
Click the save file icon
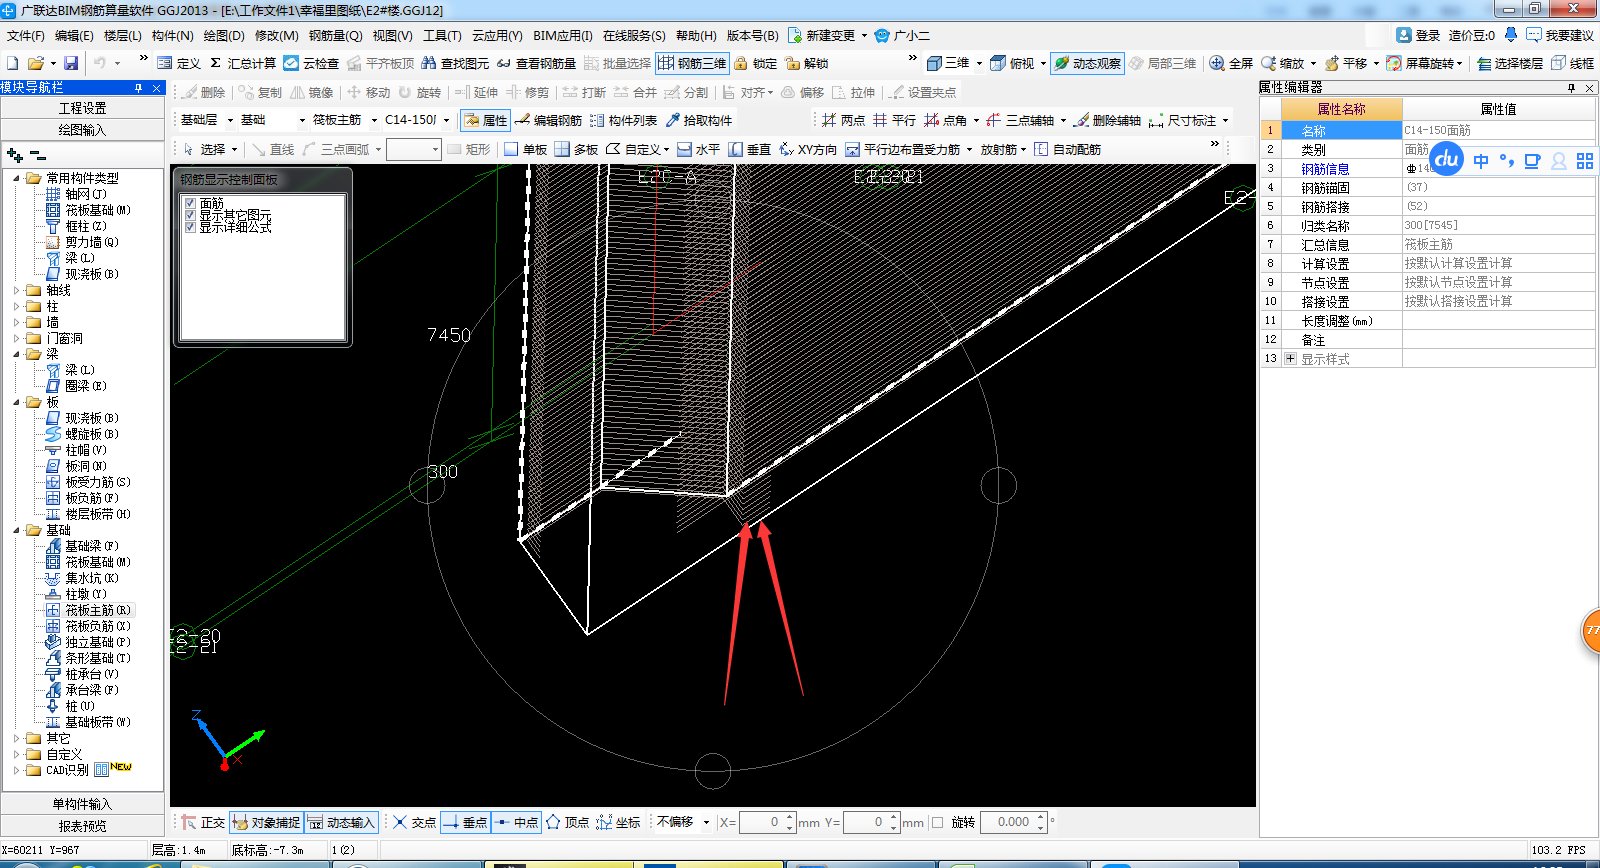click(x=70, y=63)
